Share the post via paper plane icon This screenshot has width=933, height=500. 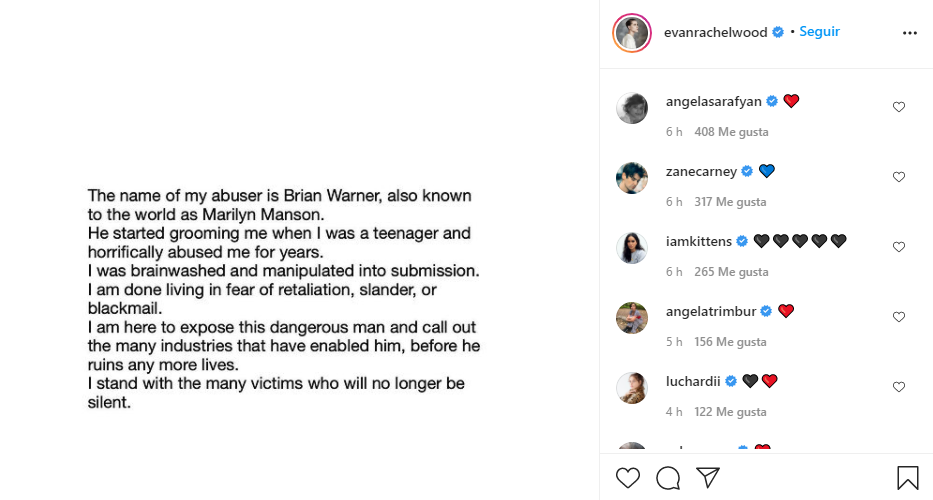(x=708, y=478)
